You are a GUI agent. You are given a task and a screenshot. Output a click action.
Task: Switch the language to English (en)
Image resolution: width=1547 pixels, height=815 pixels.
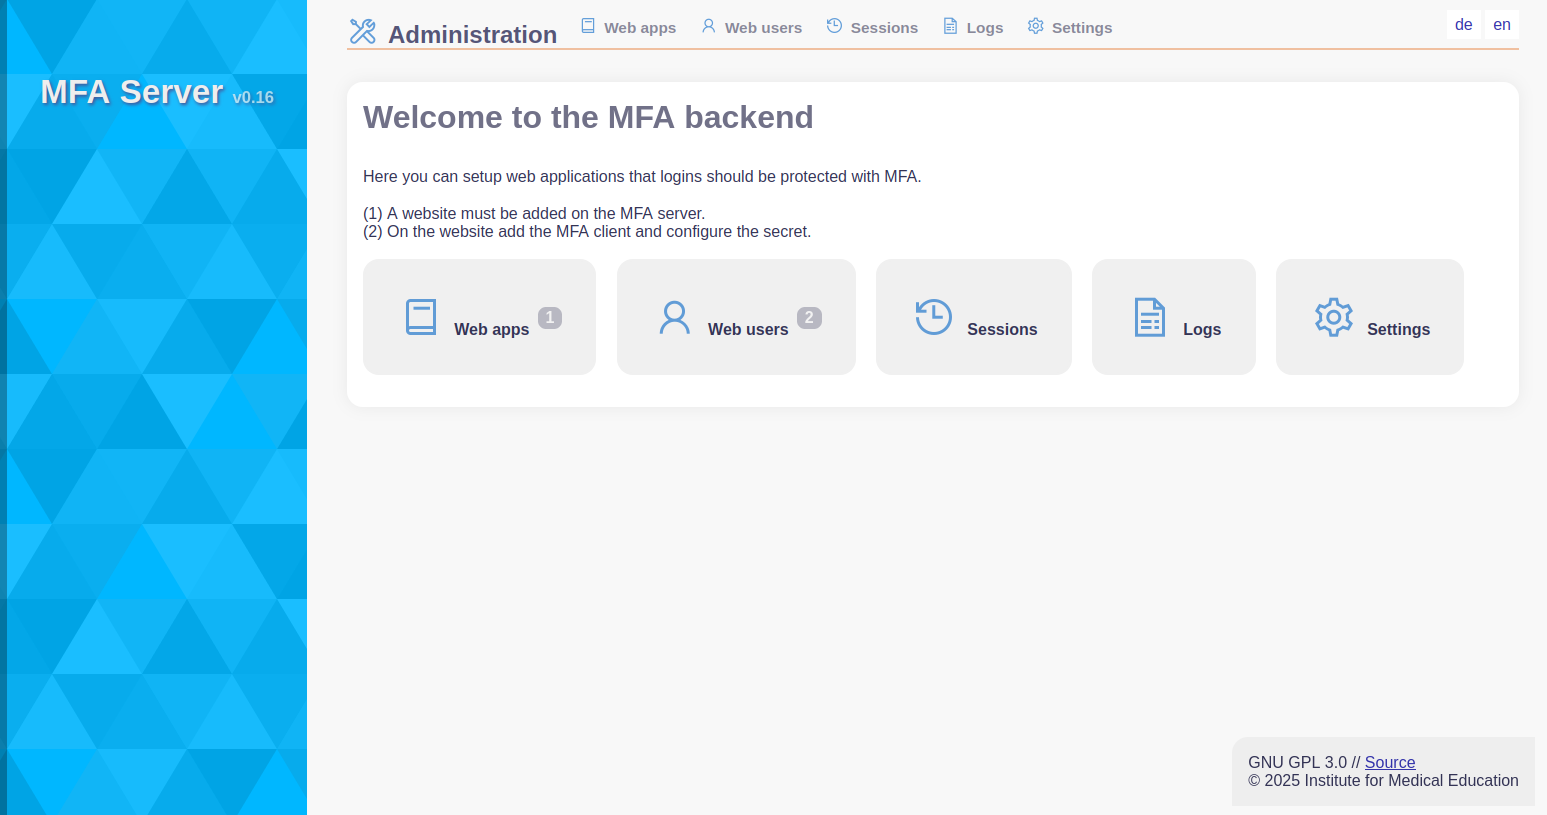(x=1502, y=25)
